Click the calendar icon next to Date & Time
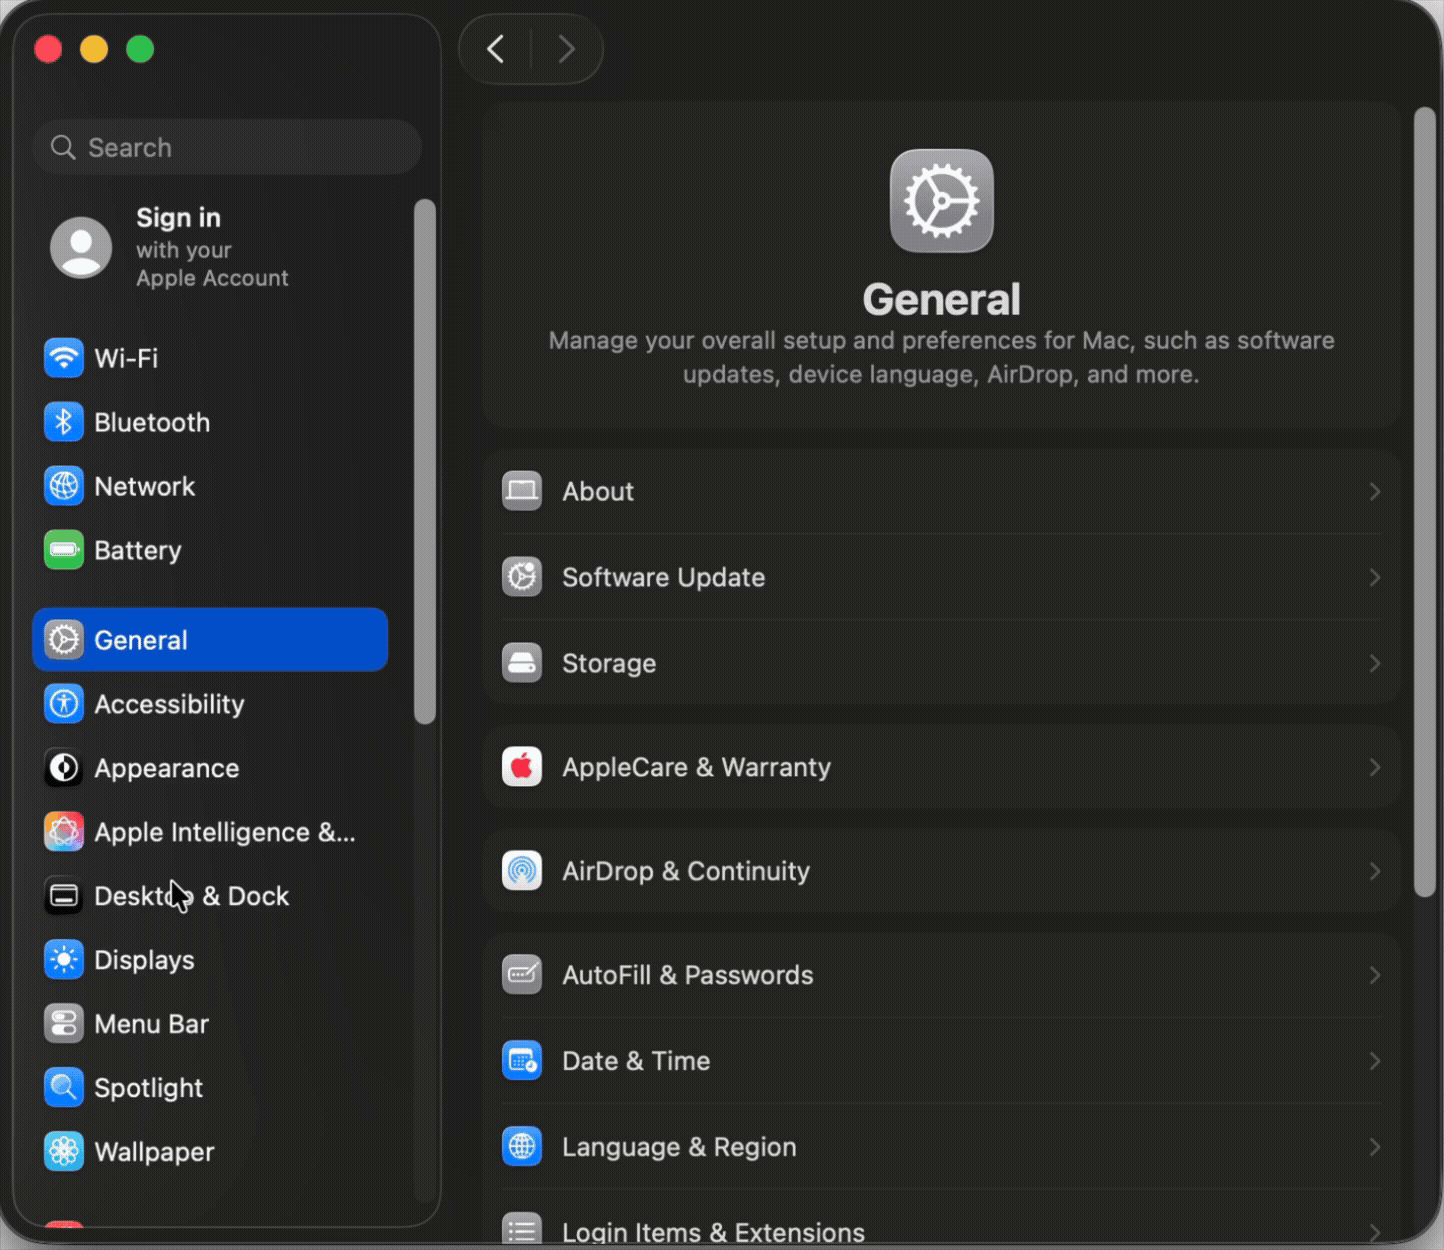Viewport: 1444px width, 1250px height. coord(522,1061)
